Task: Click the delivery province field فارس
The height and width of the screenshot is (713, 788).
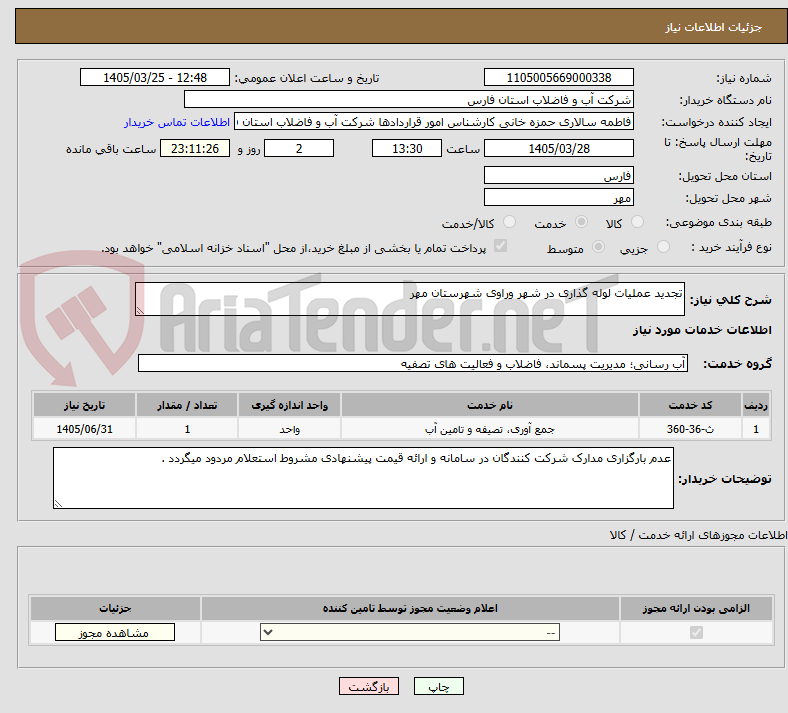Action: (559, 176)
